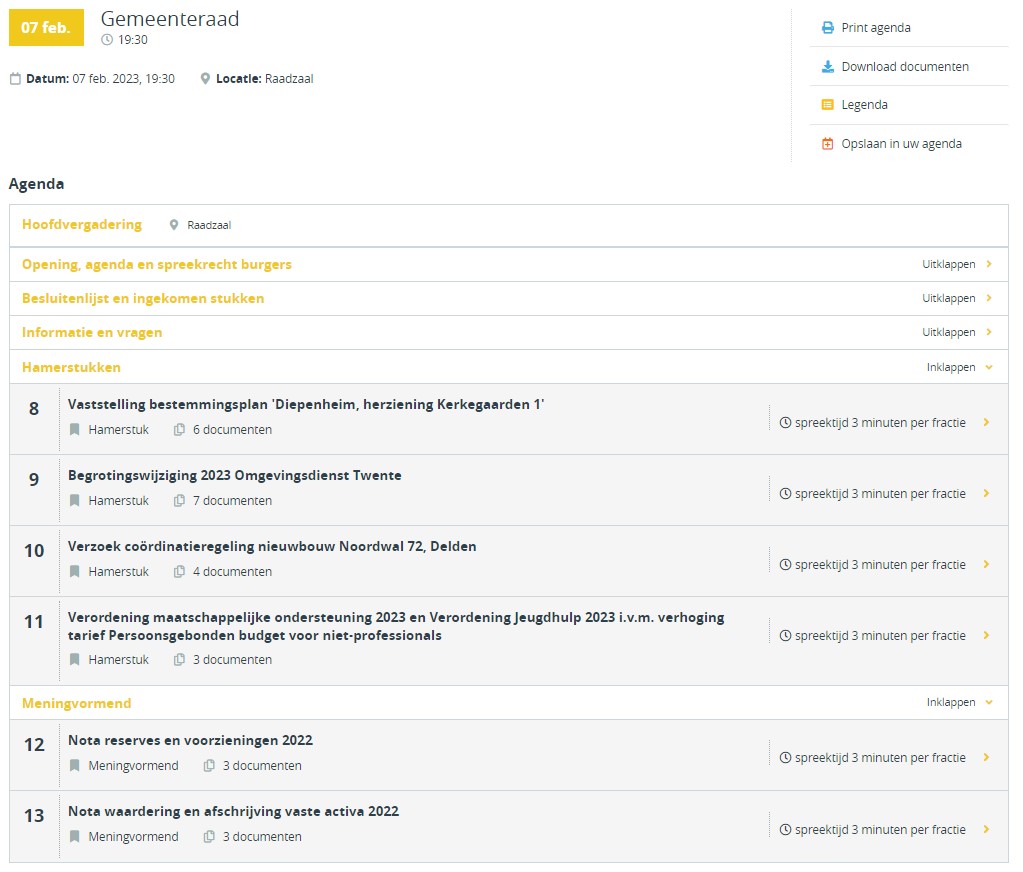The width and height of the screenshot is (1023, 872).
Task: Click the spreektijd clock icon in item 13
Action: (786, 830)
